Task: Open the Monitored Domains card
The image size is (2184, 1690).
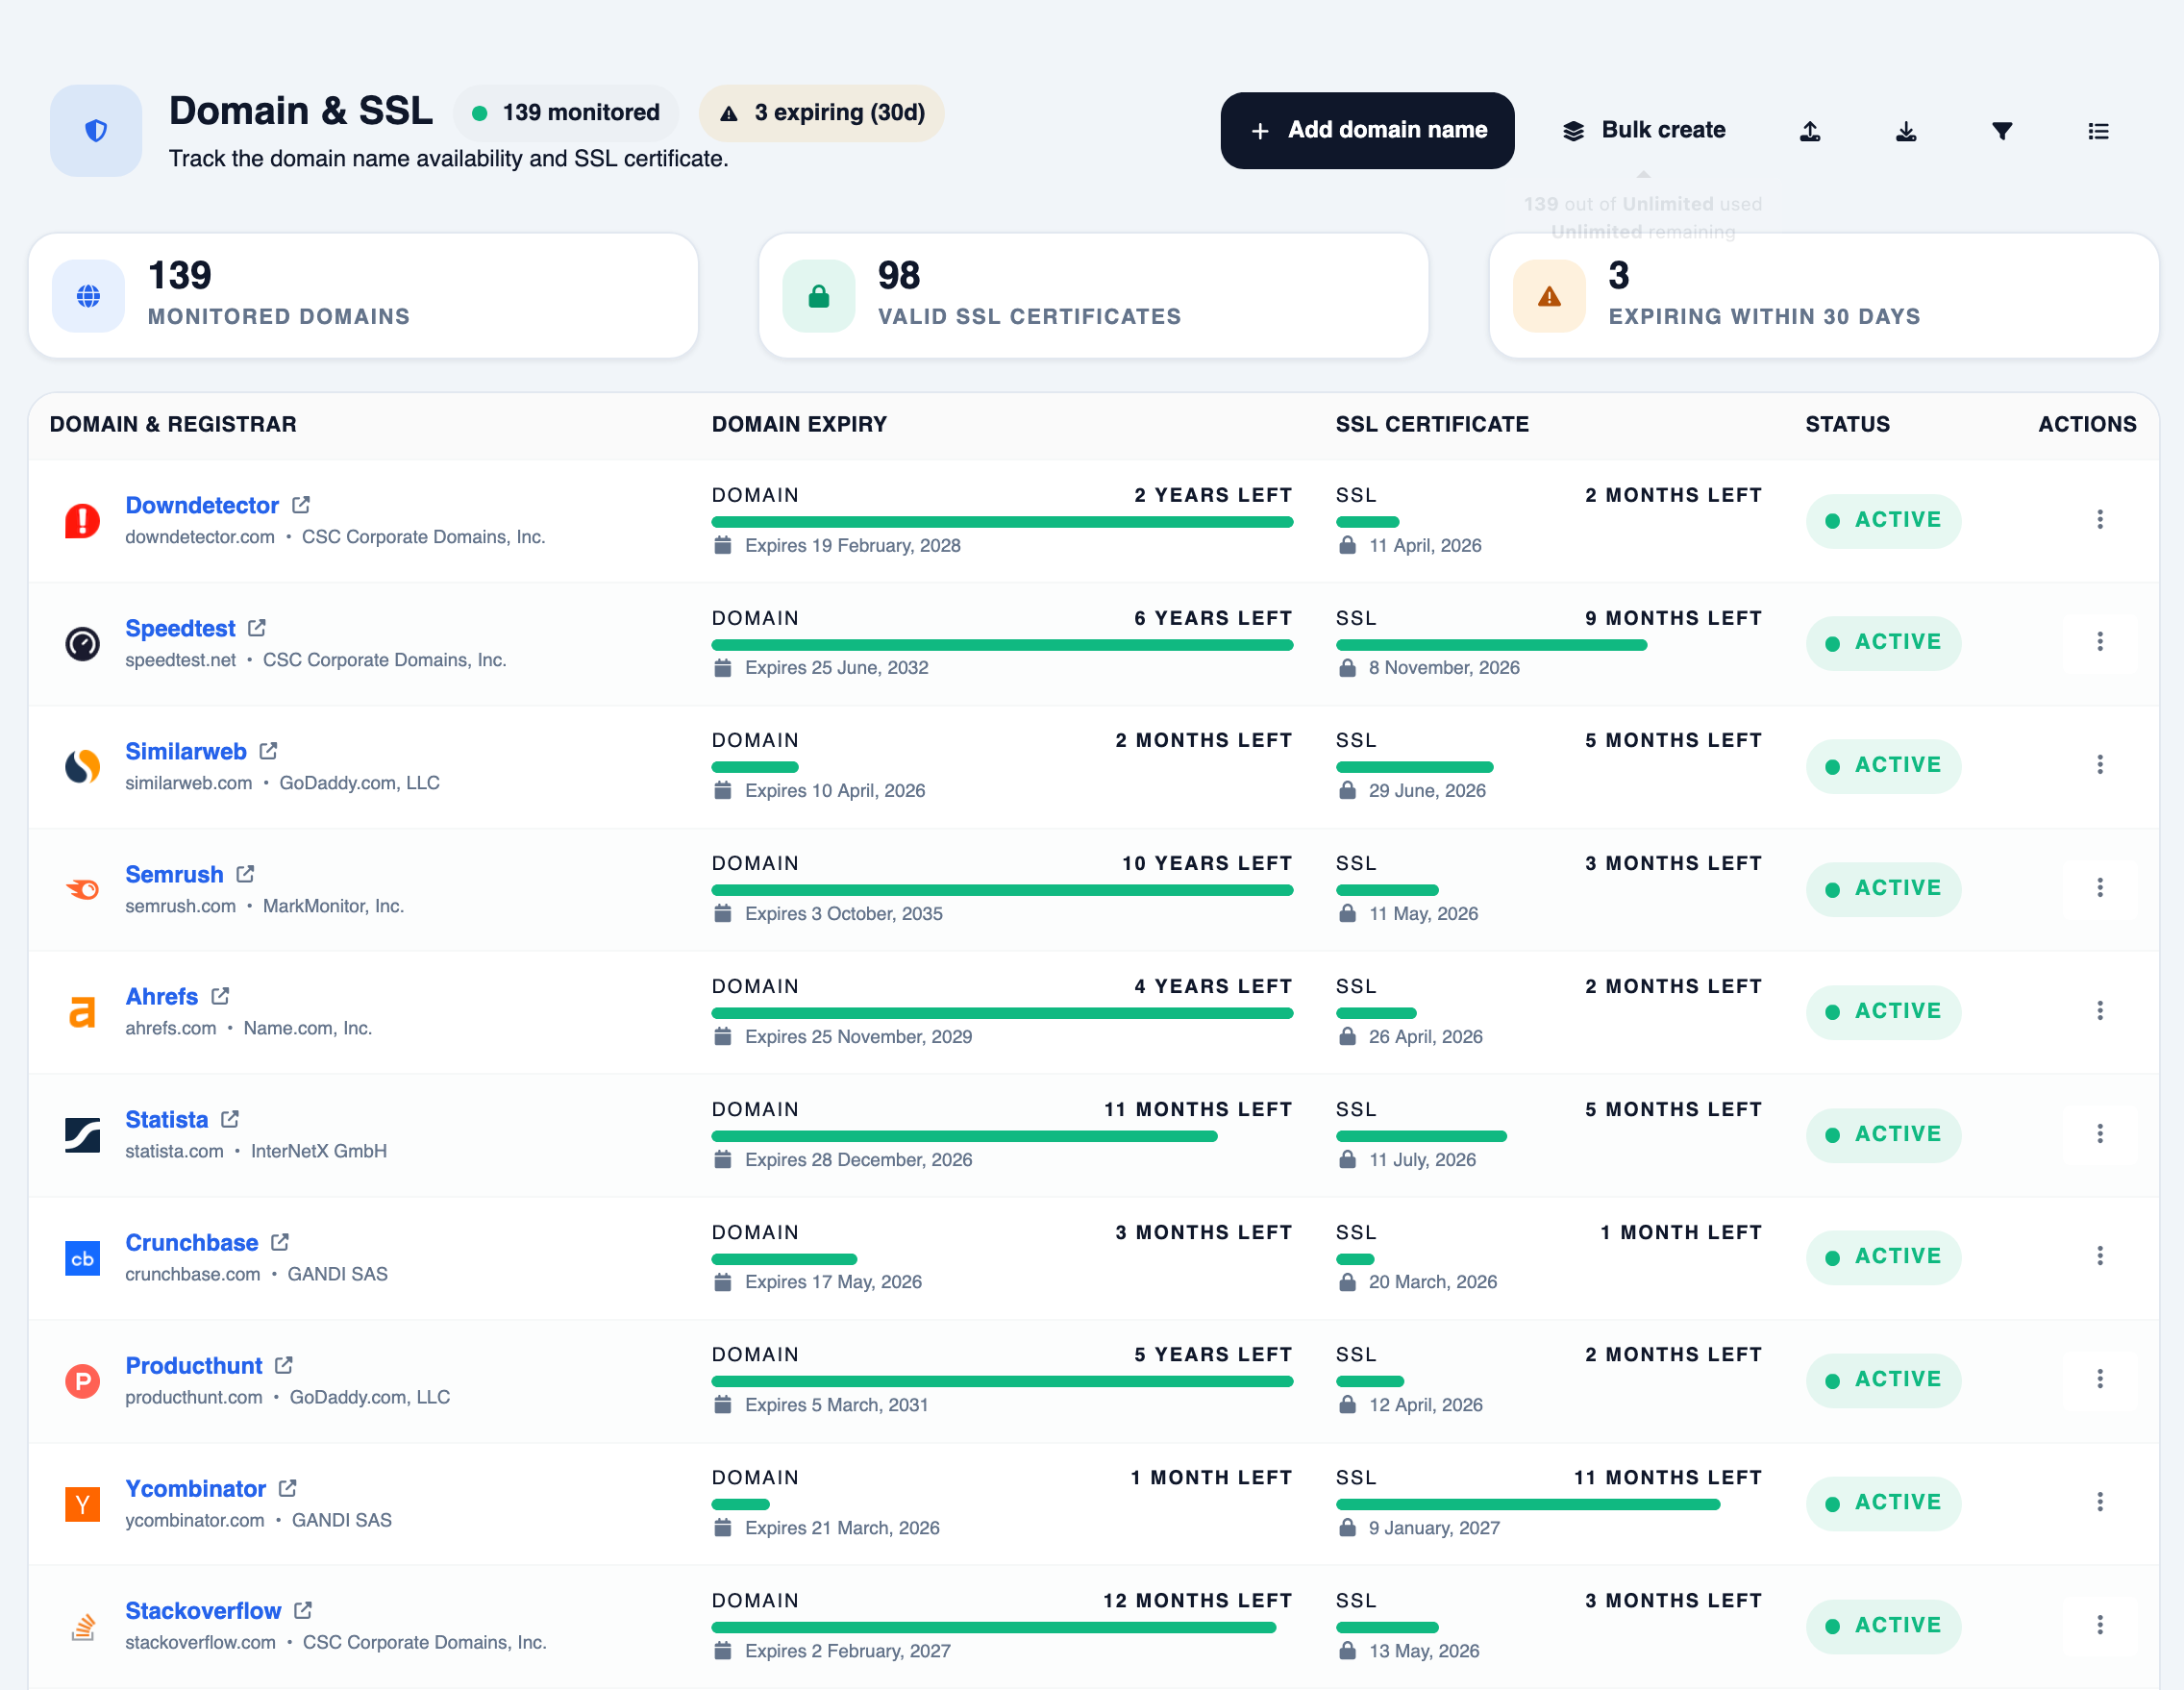Action: [363, 295]
